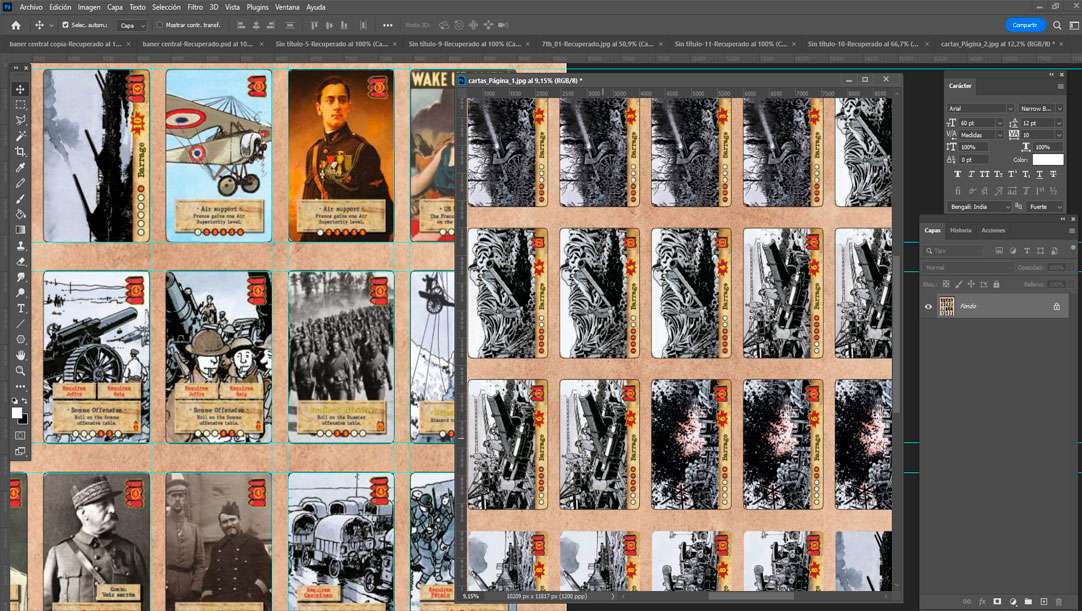Go to the Home screen icon
The image size is (1082, 611).
16,25
